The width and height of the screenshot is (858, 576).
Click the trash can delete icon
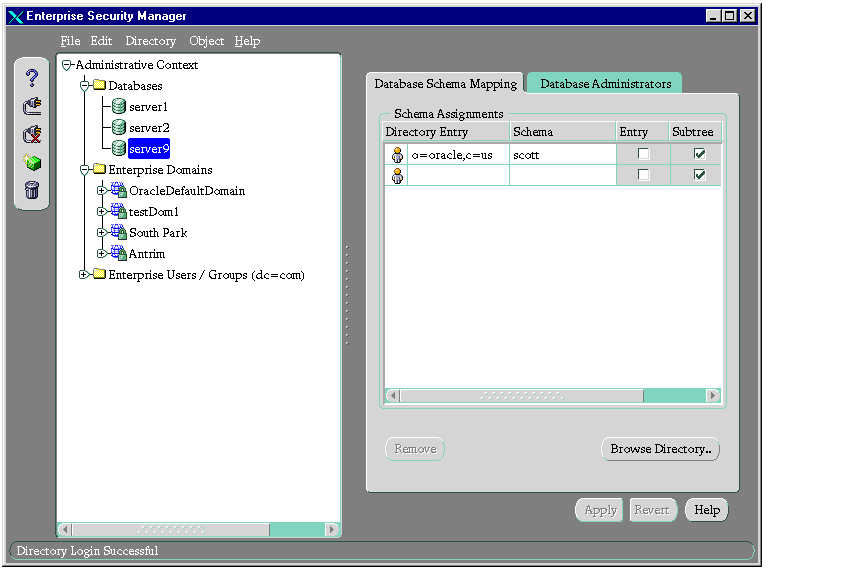pos(32,190)
